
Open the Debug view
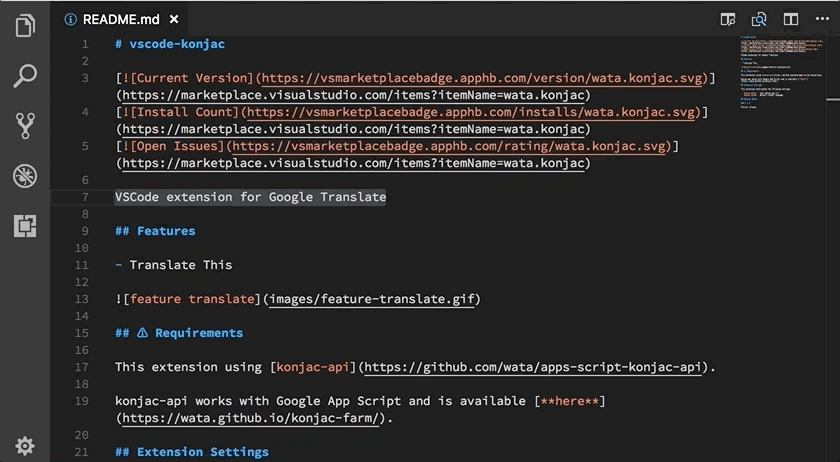tap(25, 176)
